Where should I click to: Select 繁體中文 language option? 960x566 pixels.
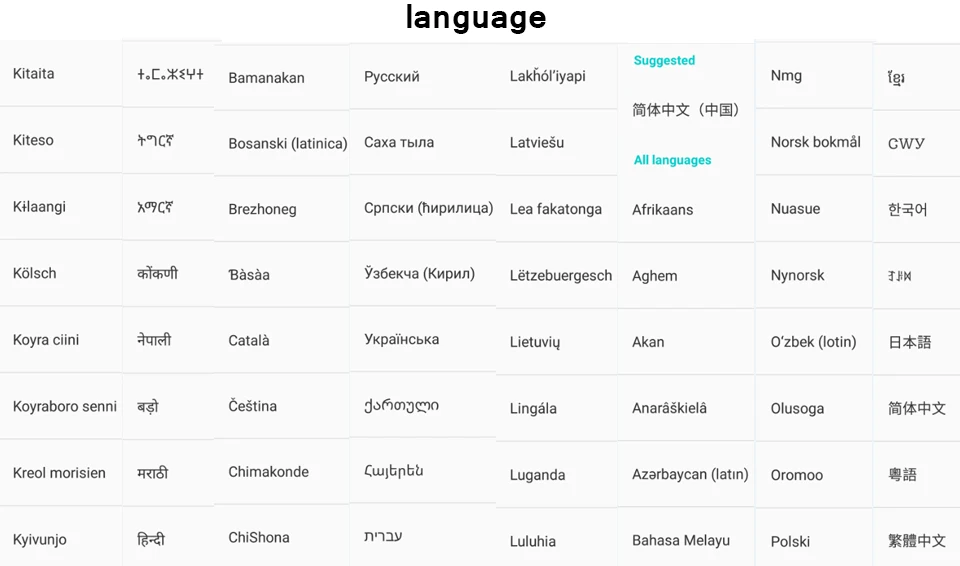pos(917,540)
